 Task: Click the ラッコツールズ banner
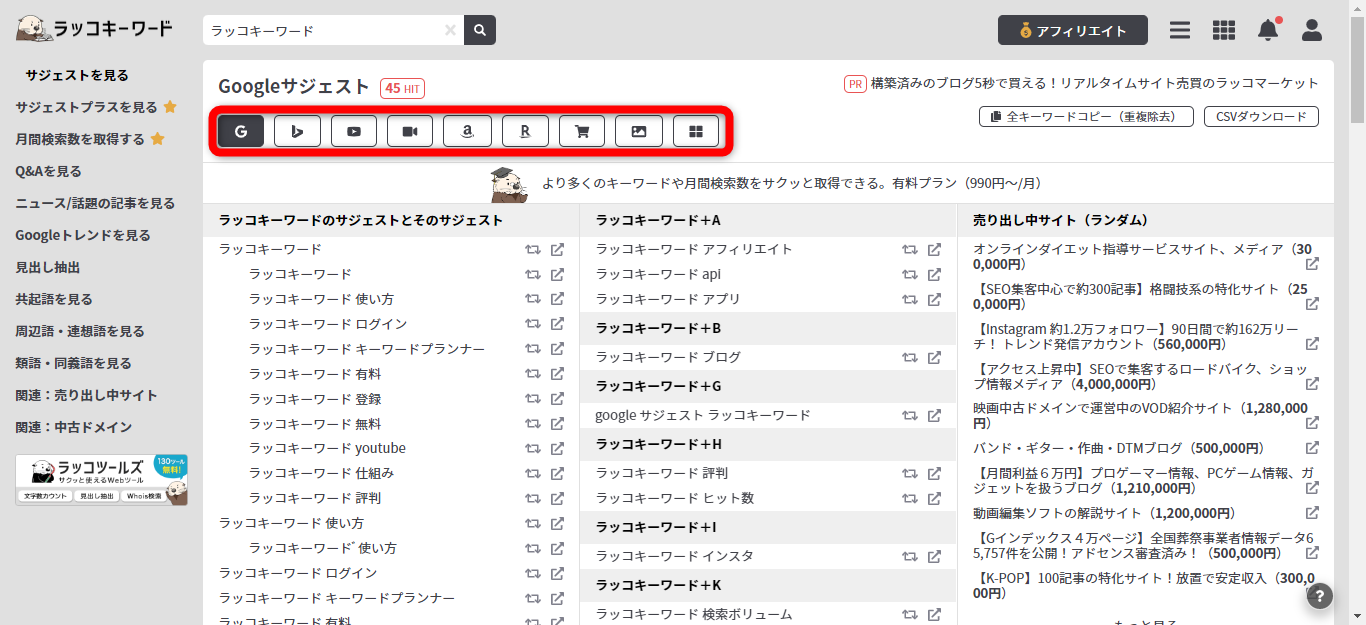tap(101, 480)
